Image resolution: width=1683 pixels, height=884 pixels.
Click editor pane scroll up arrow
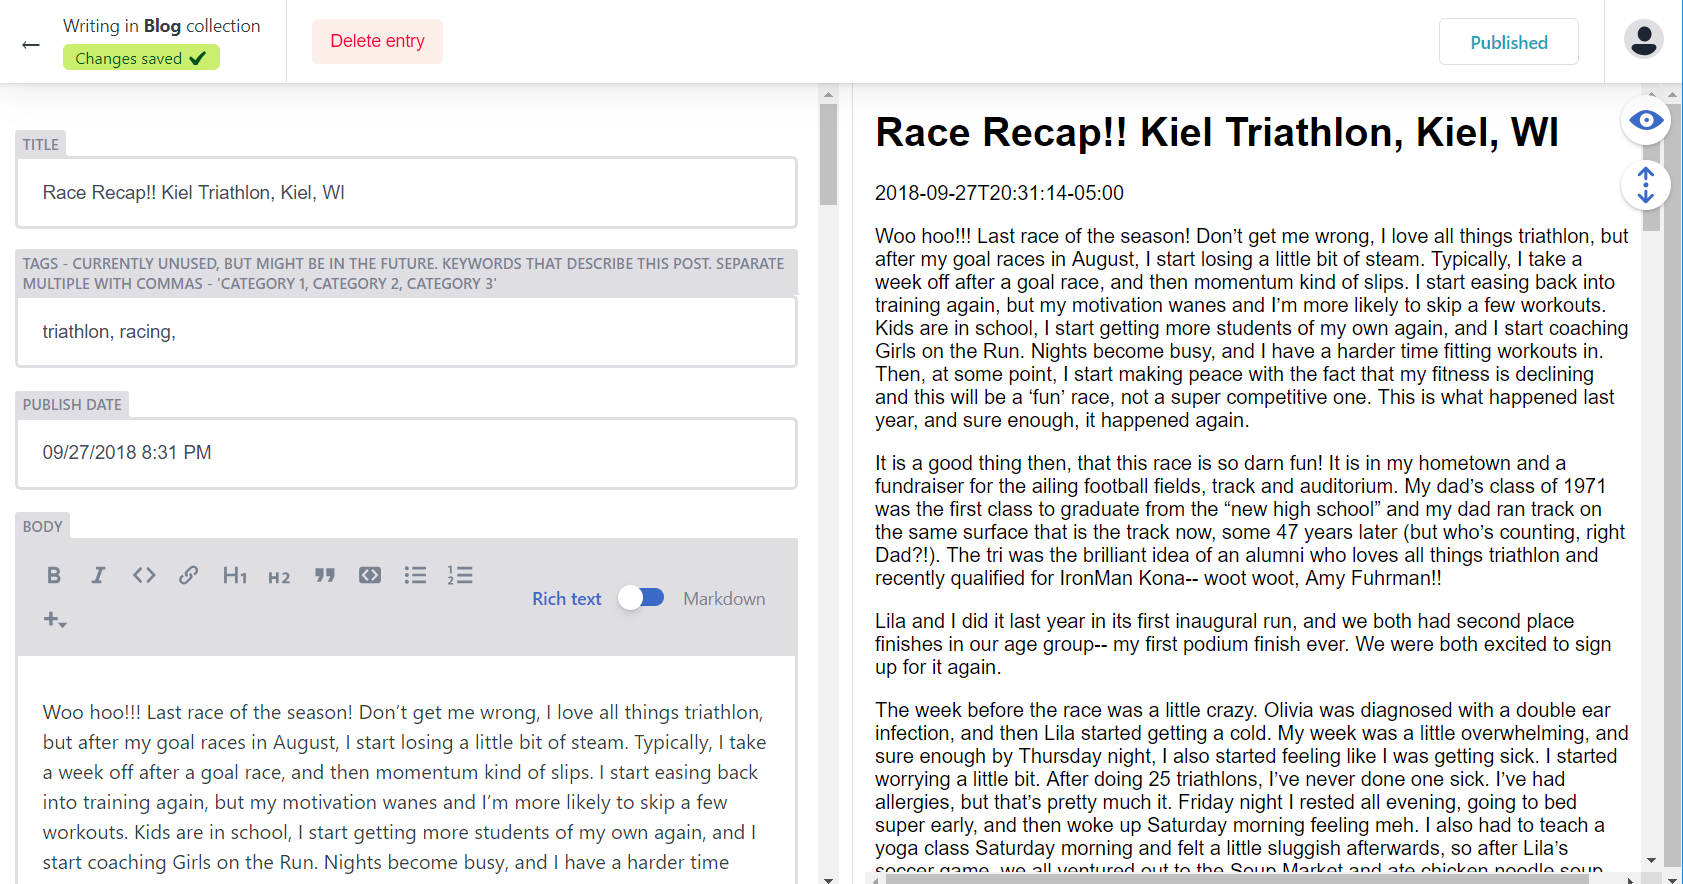tap(828, 95)
